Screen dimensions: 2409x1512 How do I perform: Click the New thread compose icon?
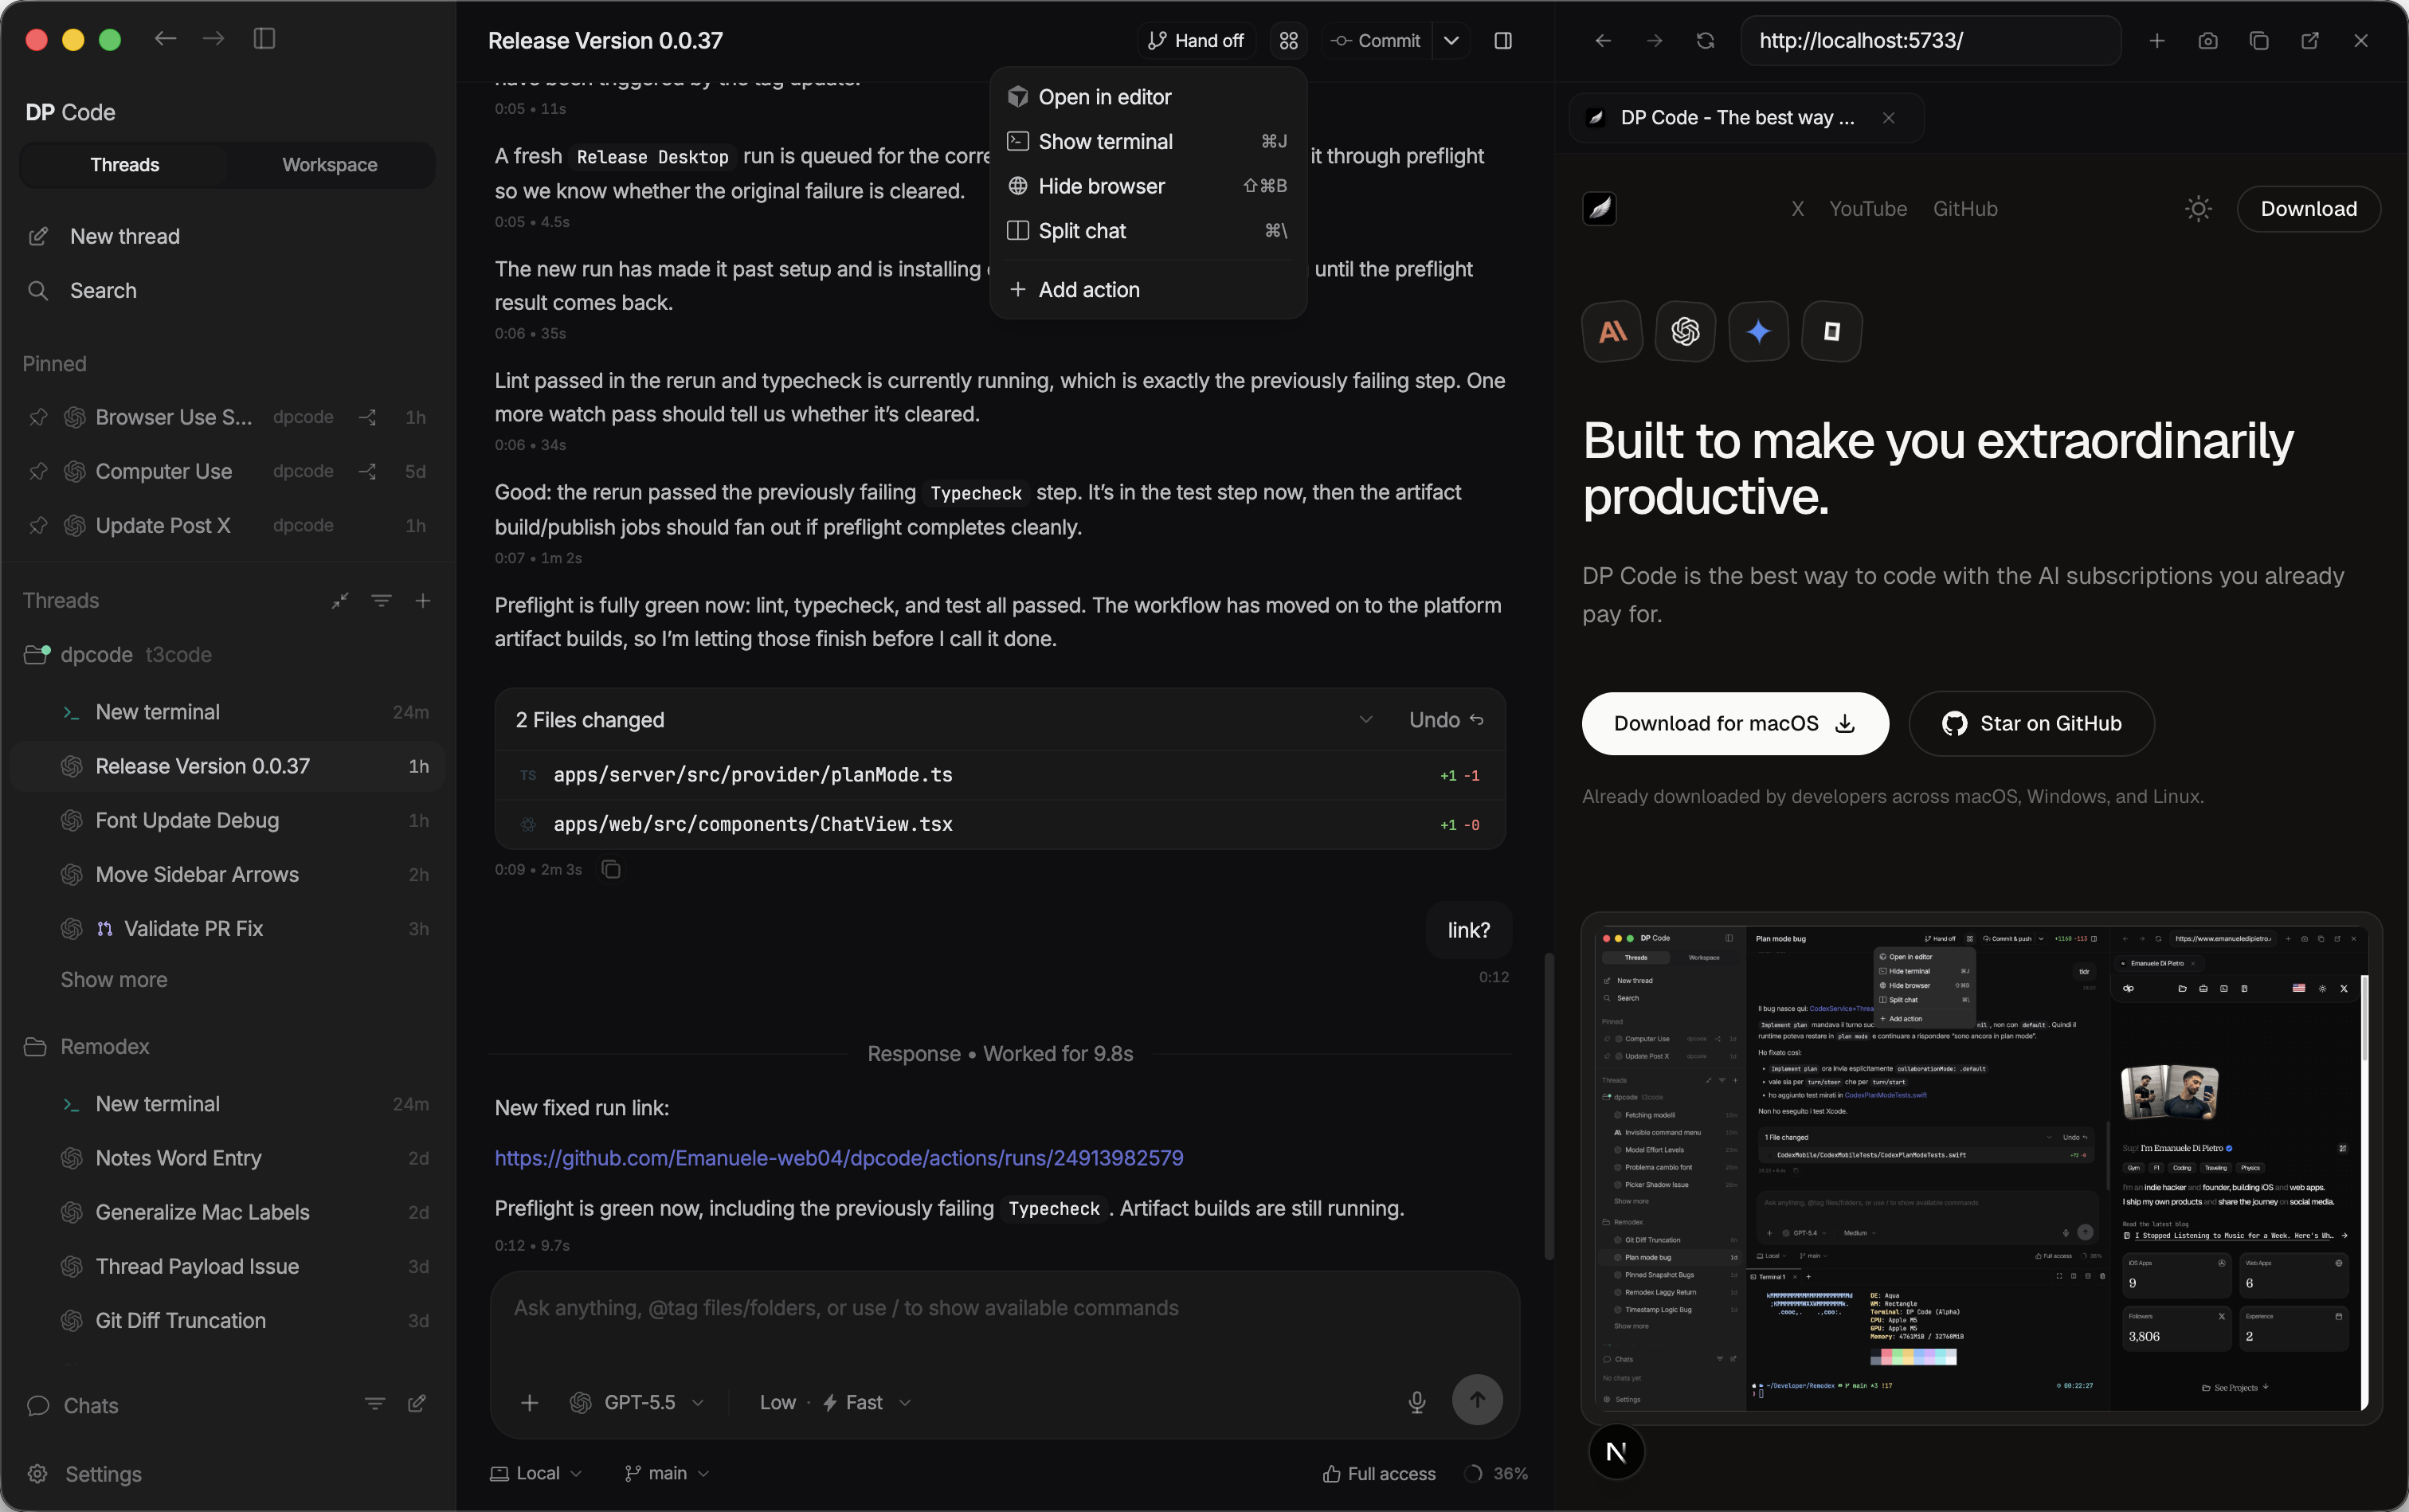[x=38, y=237]
